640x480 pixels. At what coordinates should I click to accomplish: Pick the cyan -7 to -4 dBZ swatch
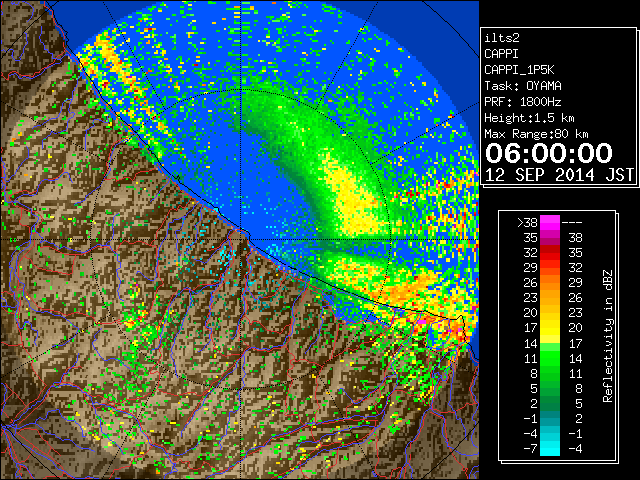click(x=550, y=448)
